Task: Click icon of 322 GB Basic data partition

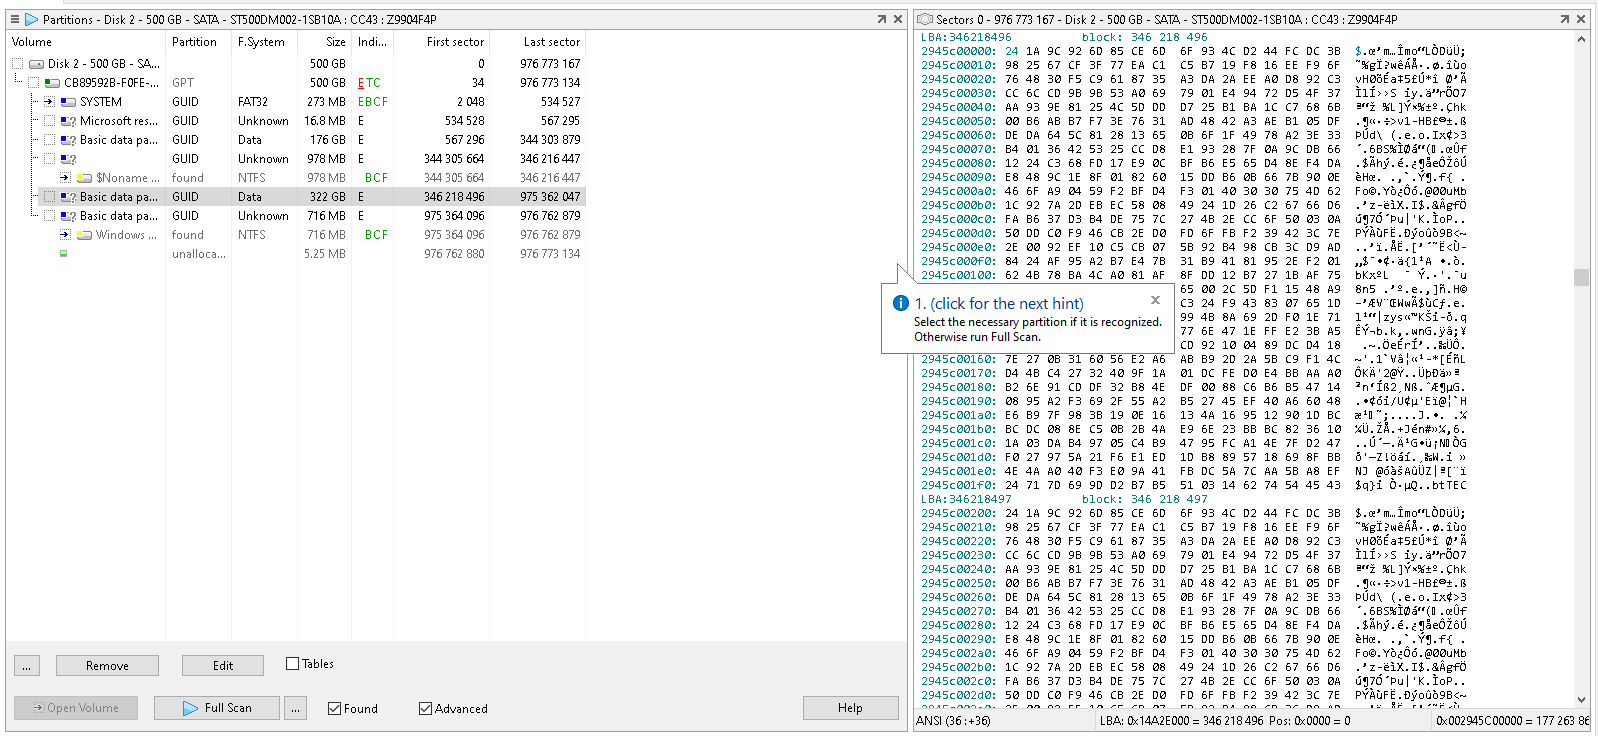Action: (x=68, y=197)
